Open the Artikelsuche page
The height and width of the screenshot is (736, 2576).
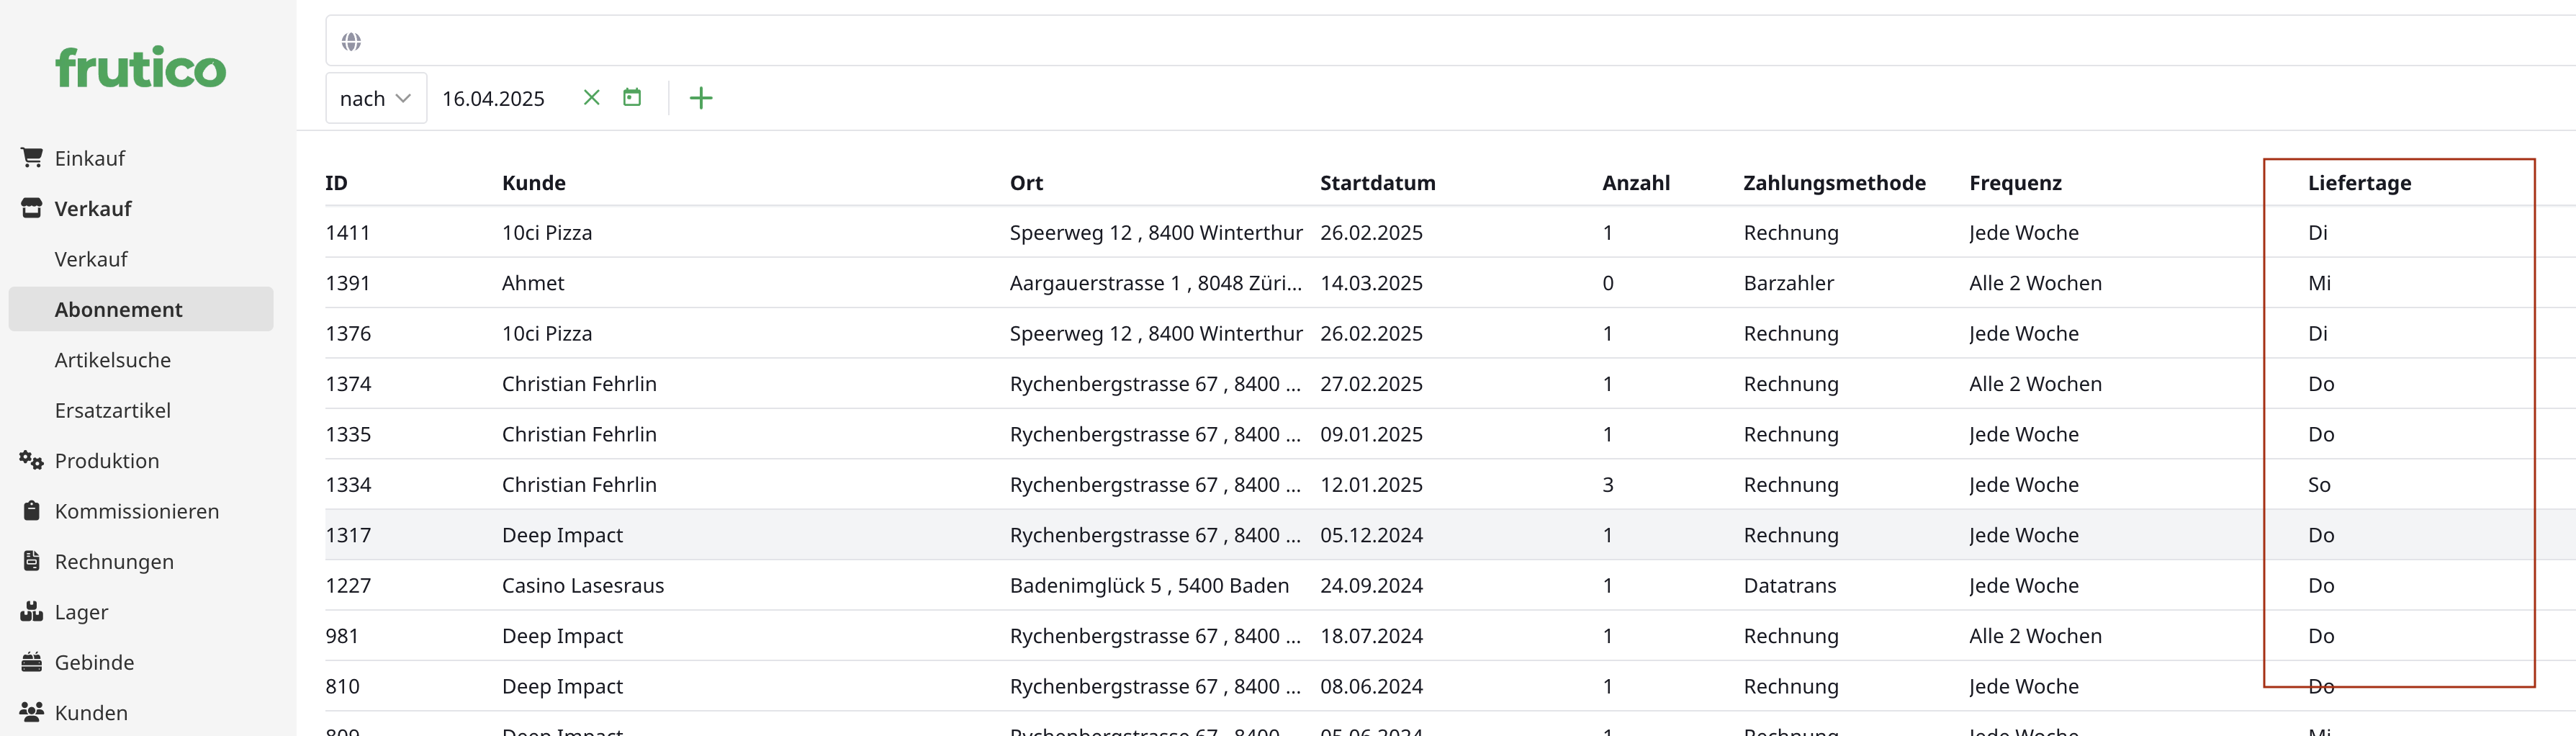(112, 359)
